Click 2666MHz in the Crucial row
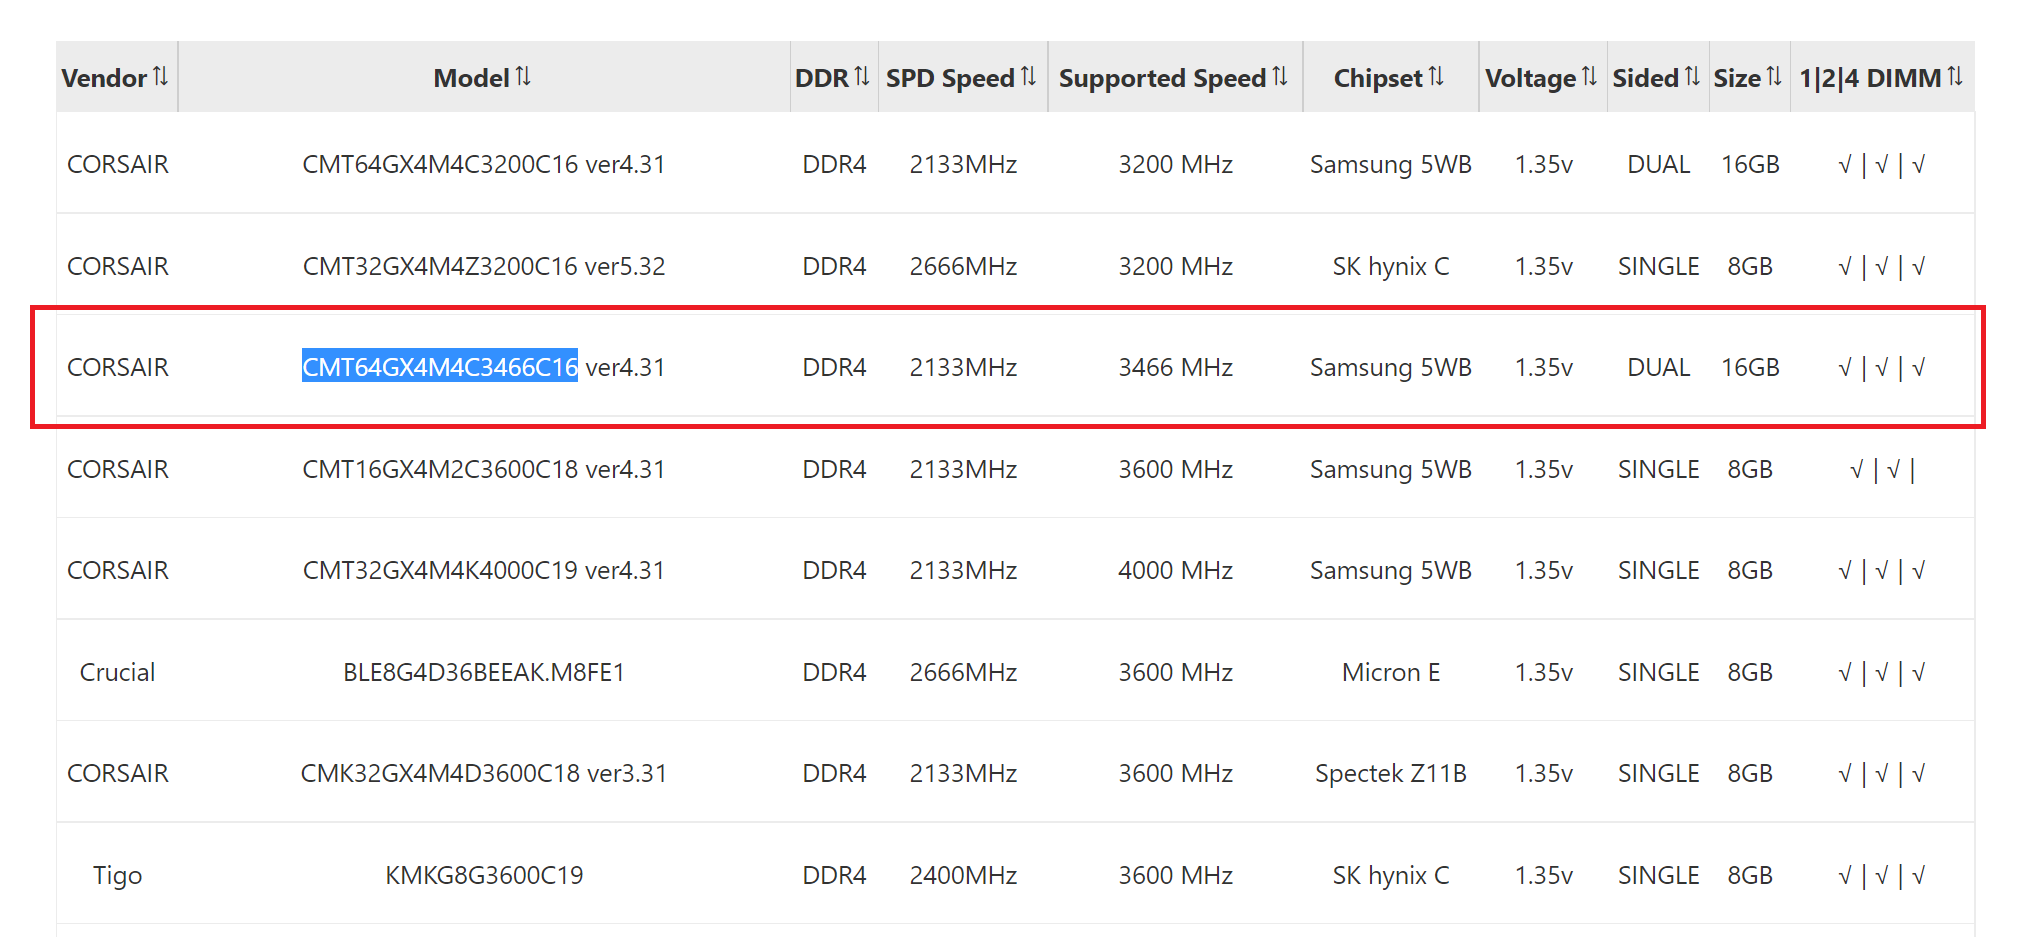The width and height of the screenshot is (2029, 937). 963,672
